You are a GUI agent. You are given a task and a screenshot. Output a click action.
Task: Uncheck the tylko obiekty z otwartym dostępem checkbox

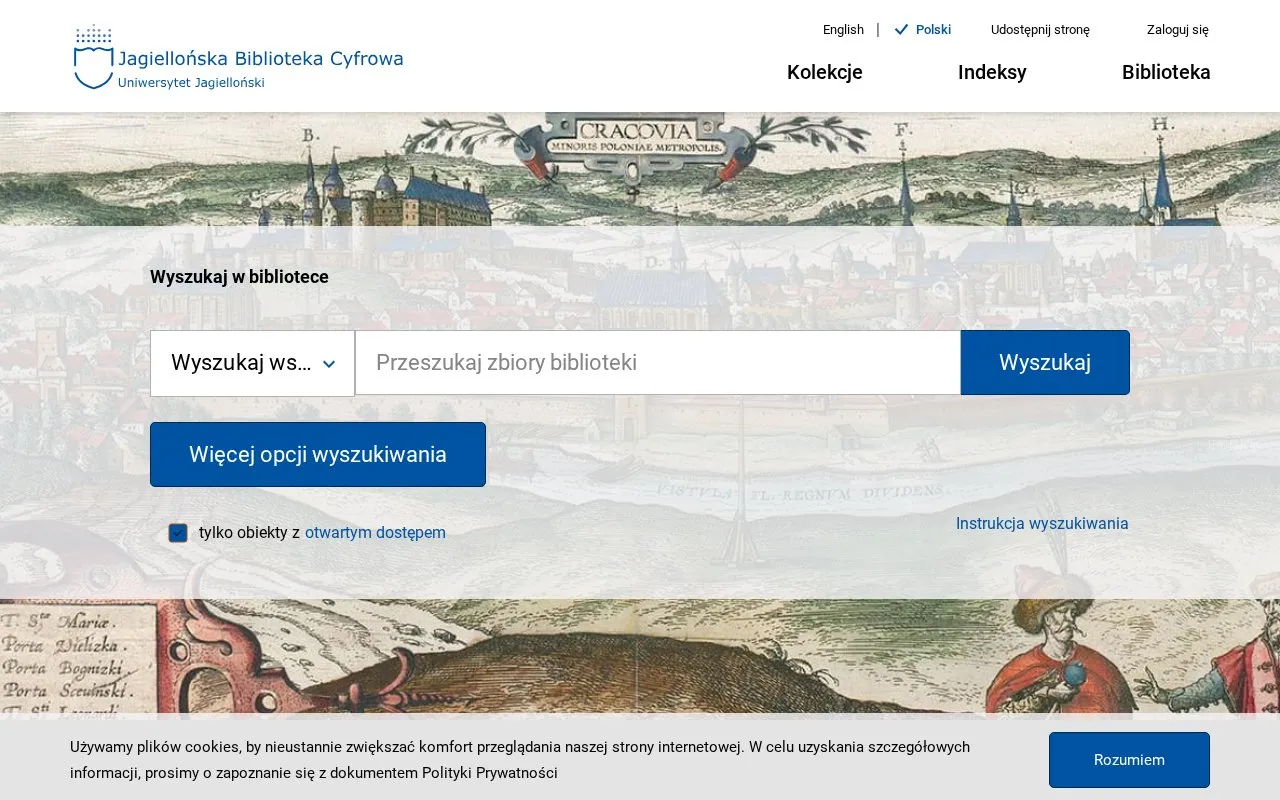click(x=178, y=533)
